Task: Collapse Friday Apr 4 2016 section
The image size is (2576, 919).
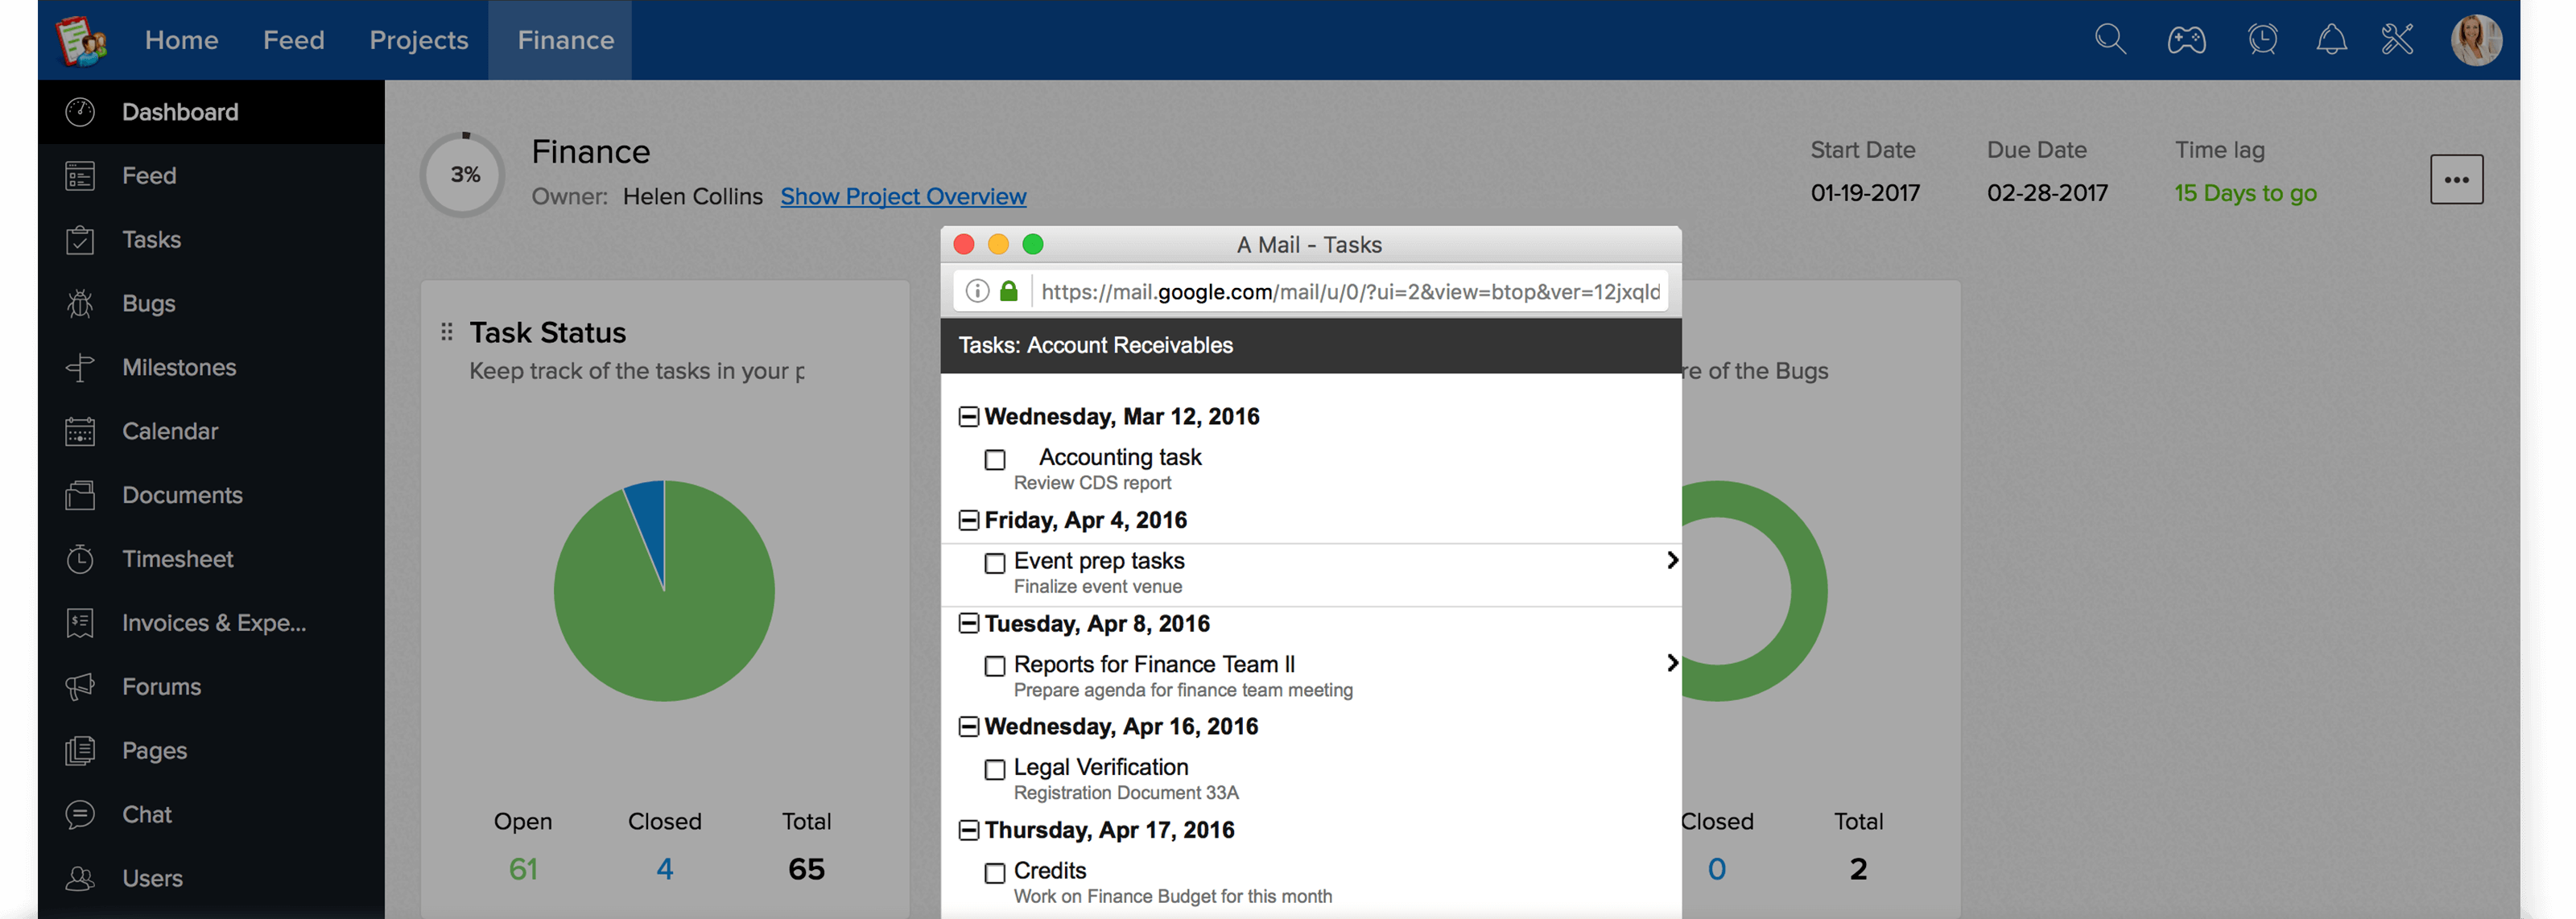Action: point(968,520)
